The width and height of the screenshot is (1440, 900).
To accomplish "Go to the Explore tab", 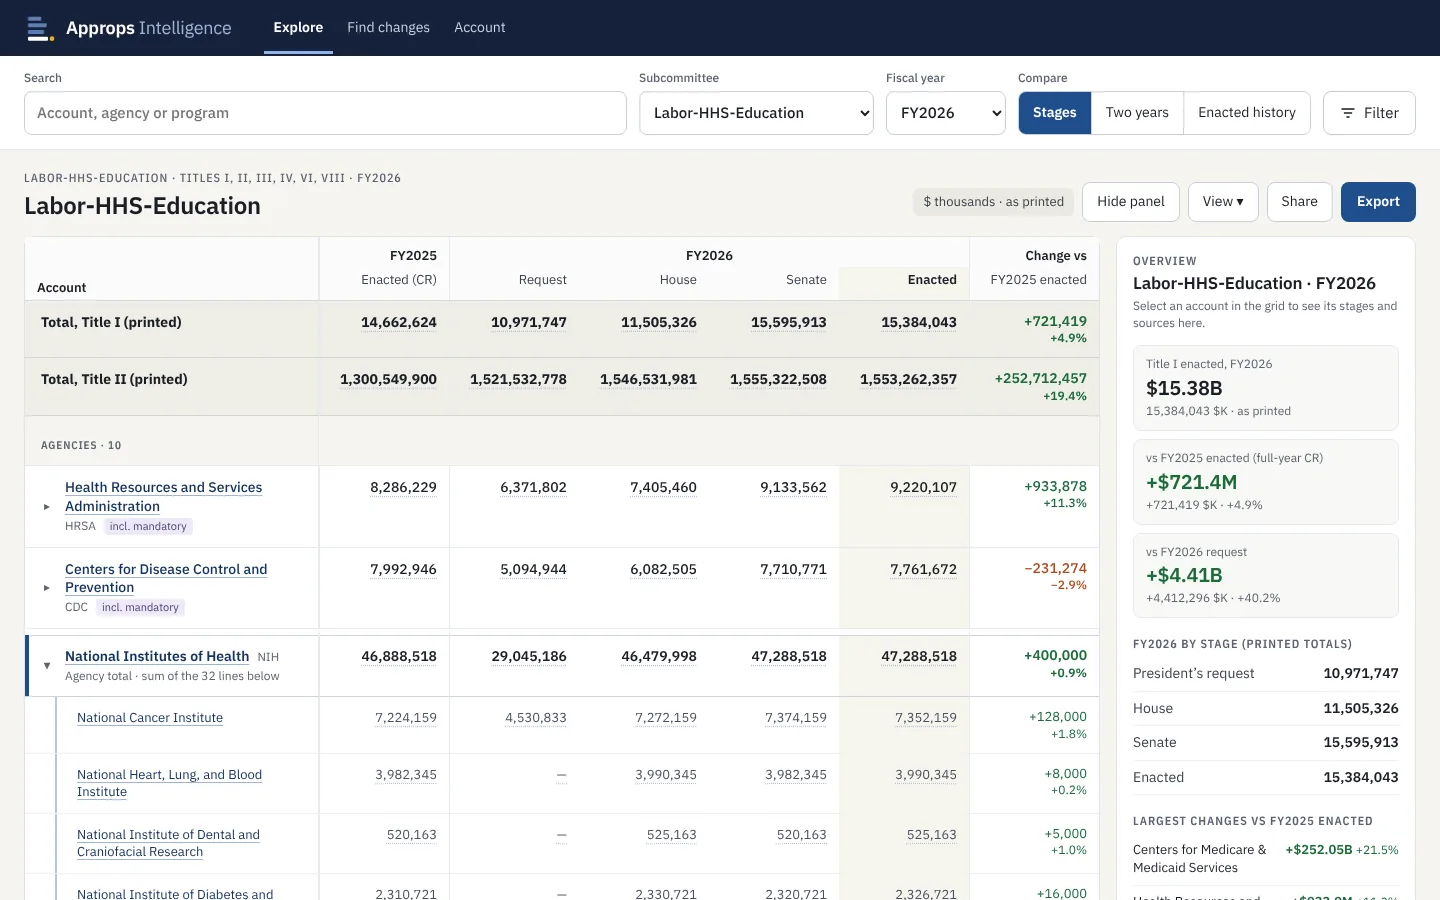I will [x=298, y=28].
